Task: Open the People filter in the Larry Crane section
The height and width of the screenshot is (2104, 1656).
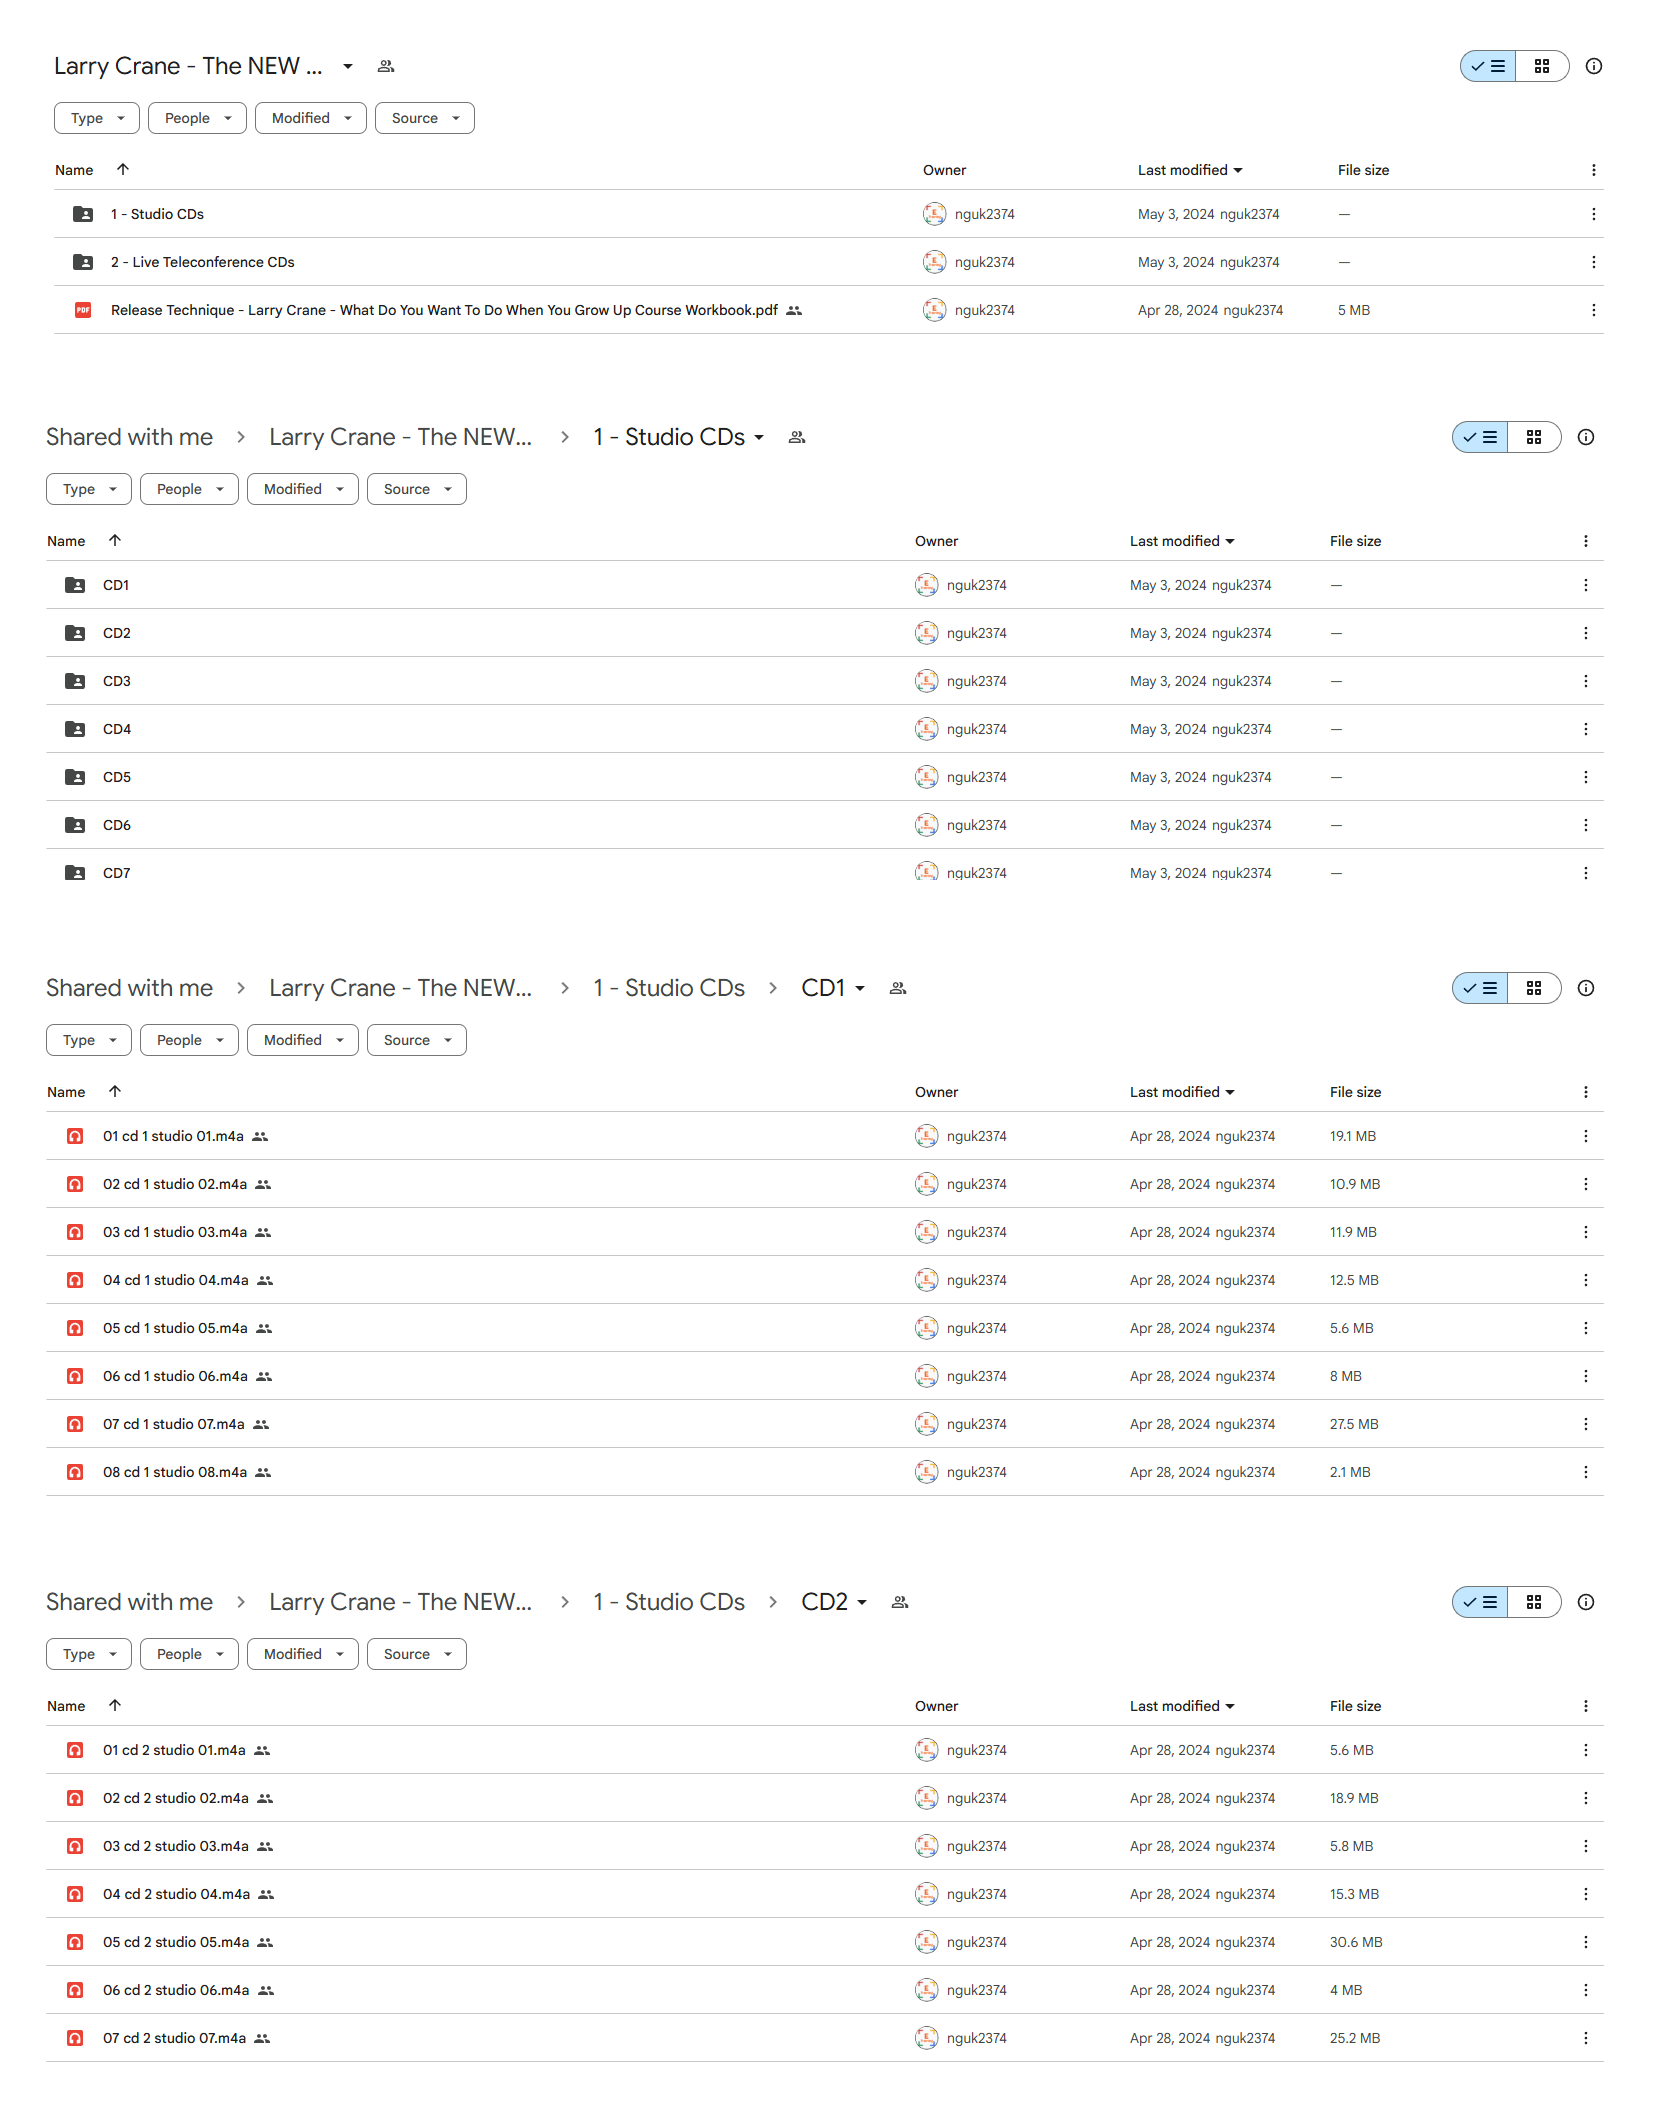Action: pyautogui.click(x=197, y=118)
